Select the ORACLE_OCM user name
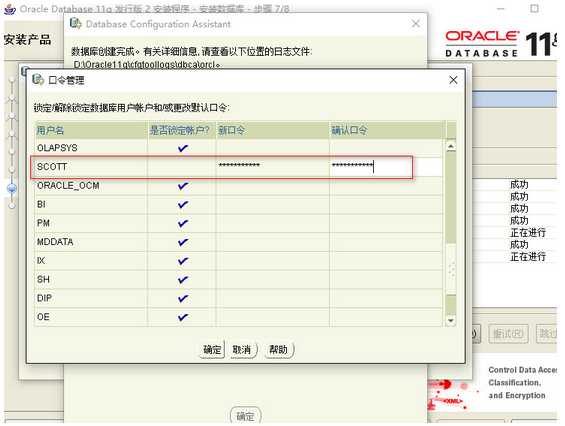 68,186
